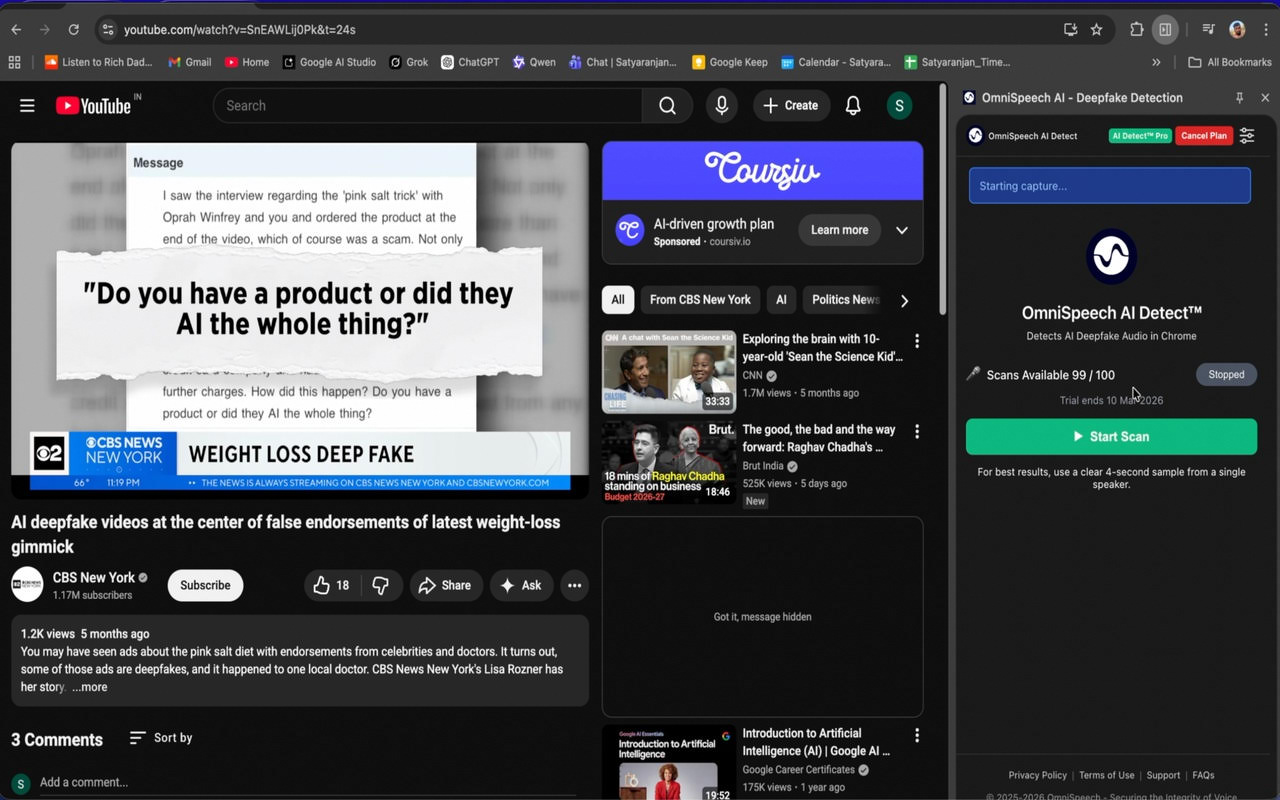Open YouTube notifications bell

click(853, 105)
